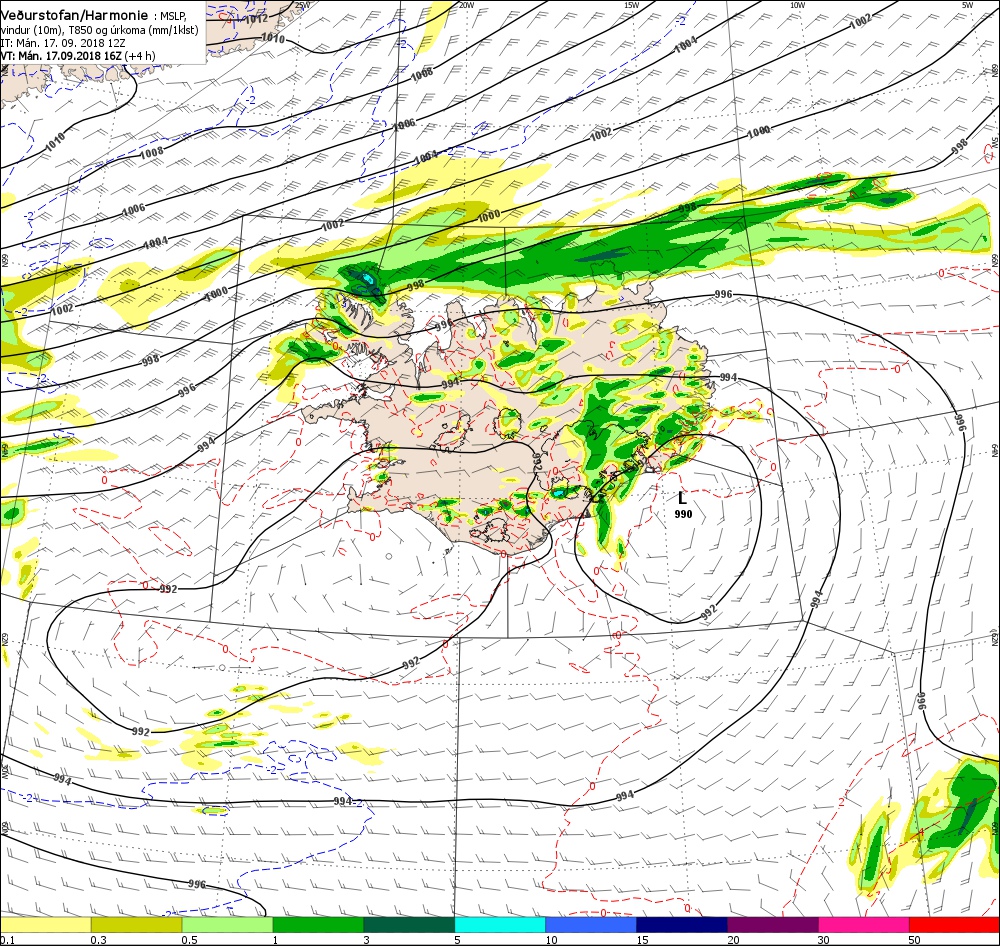Click the "Veðurstofan/Harmonie" title text
Image resolution: width=1000 pixels, height=946 pixels.
pos(74,15)
